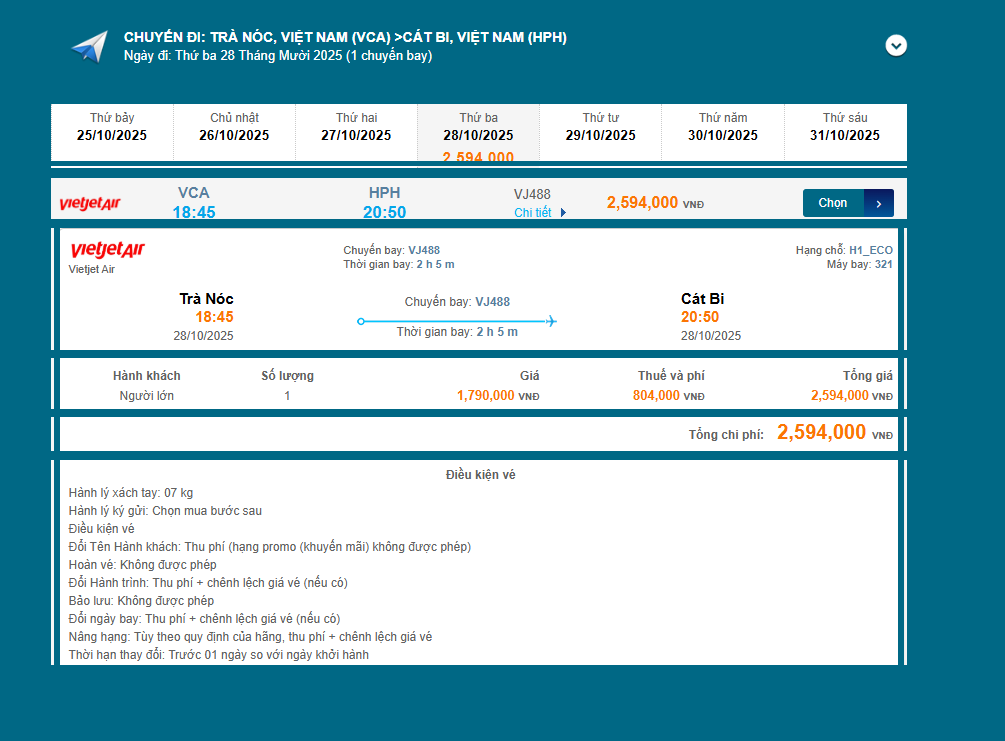Toggle the triangle arrow beside Chi tiết
The height and width of the screenshot is (741, 1005).
[563, 212]
